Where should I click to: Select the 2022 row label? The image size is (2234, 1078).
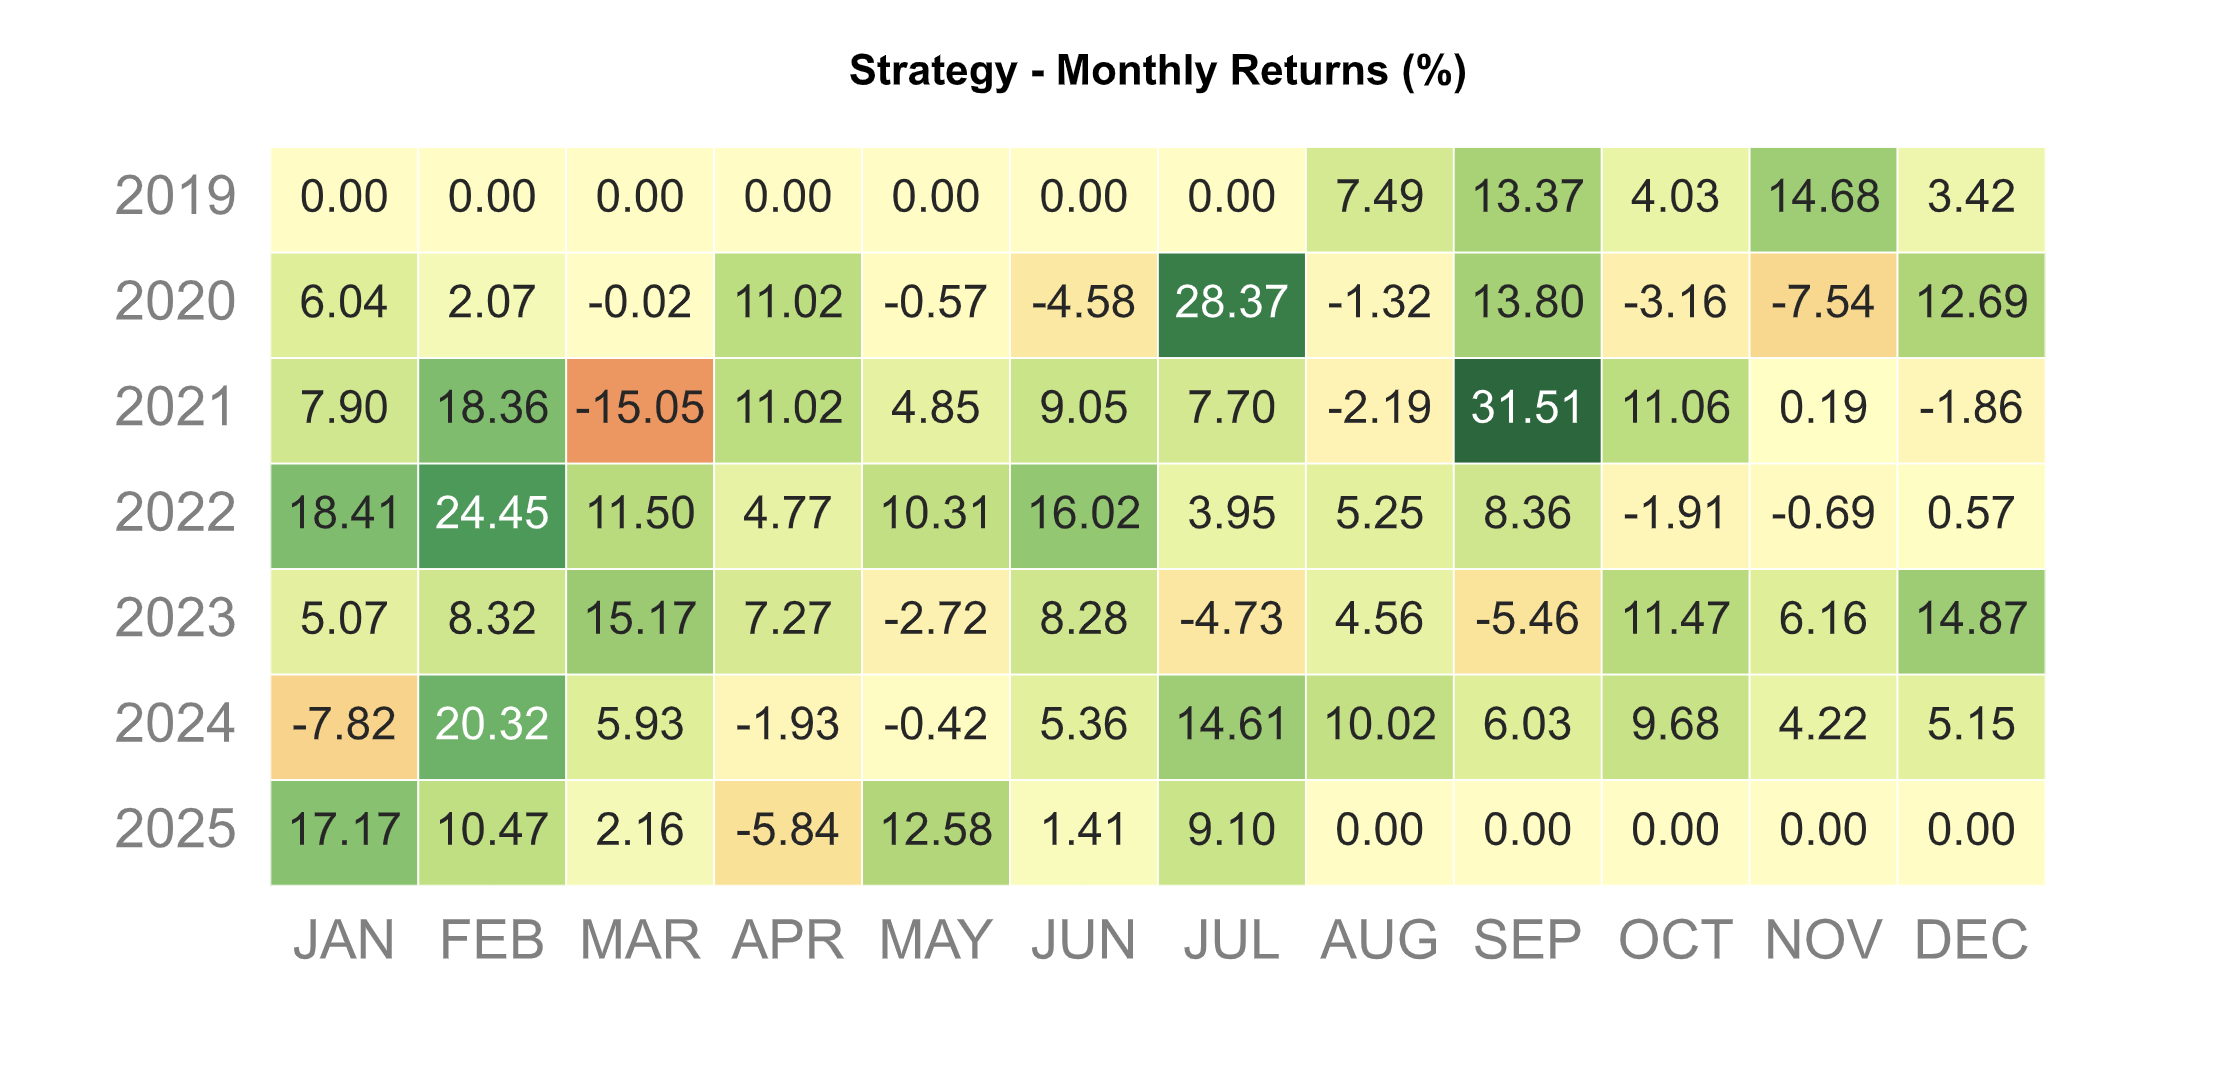point(175,513)
